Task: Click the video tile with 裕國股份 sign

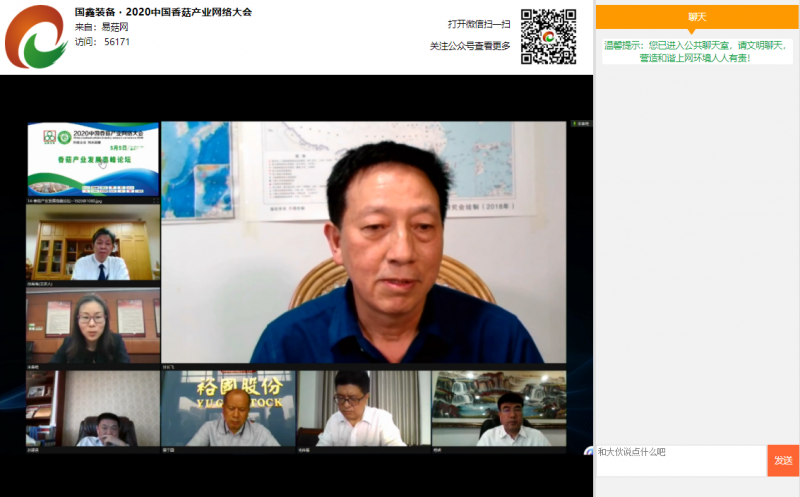Action: tap(228, 408)
